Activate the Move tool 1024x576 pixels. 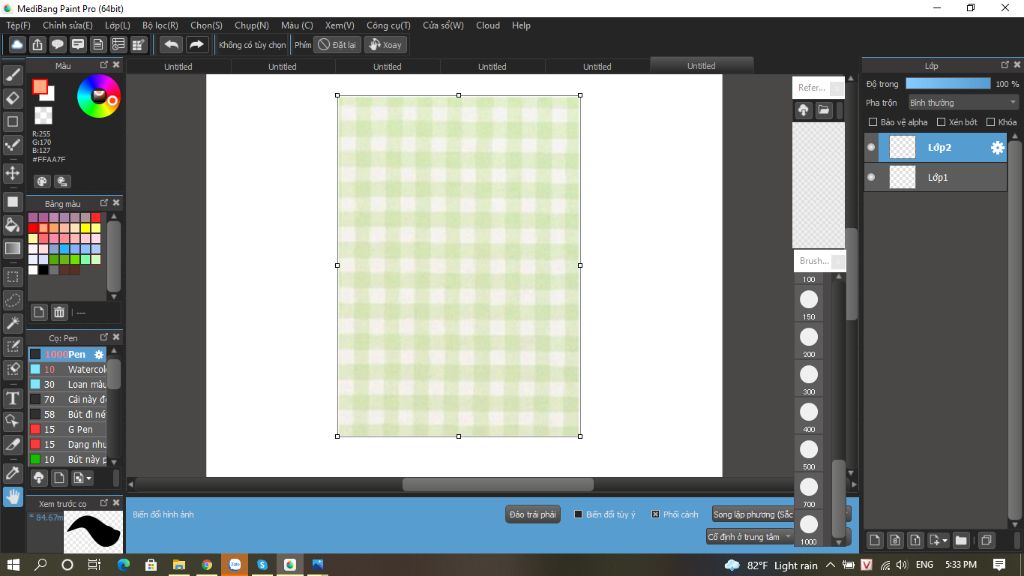point(13,173)
